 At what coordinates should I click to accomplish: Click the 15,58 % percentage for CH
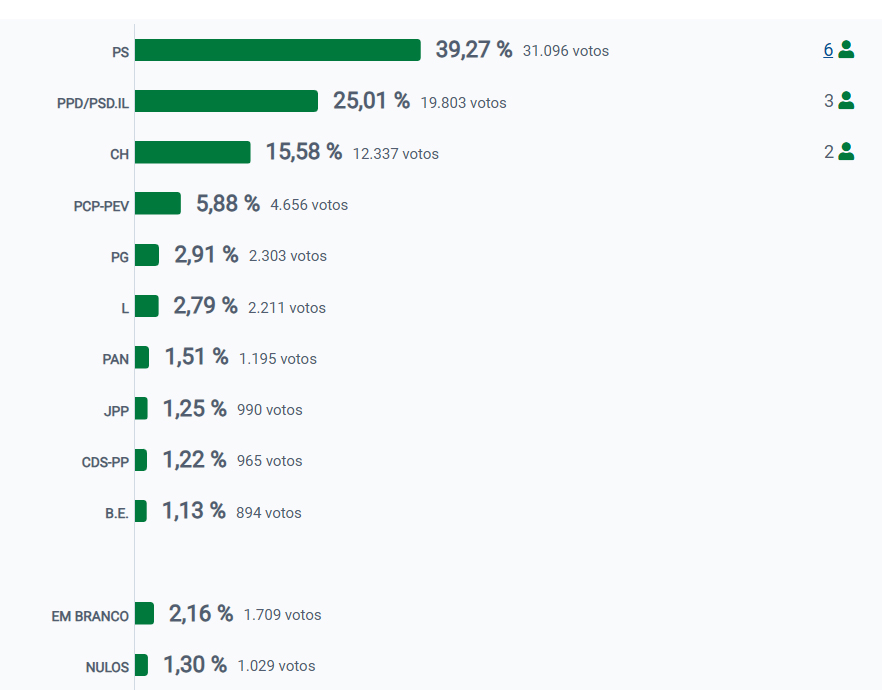303,152
